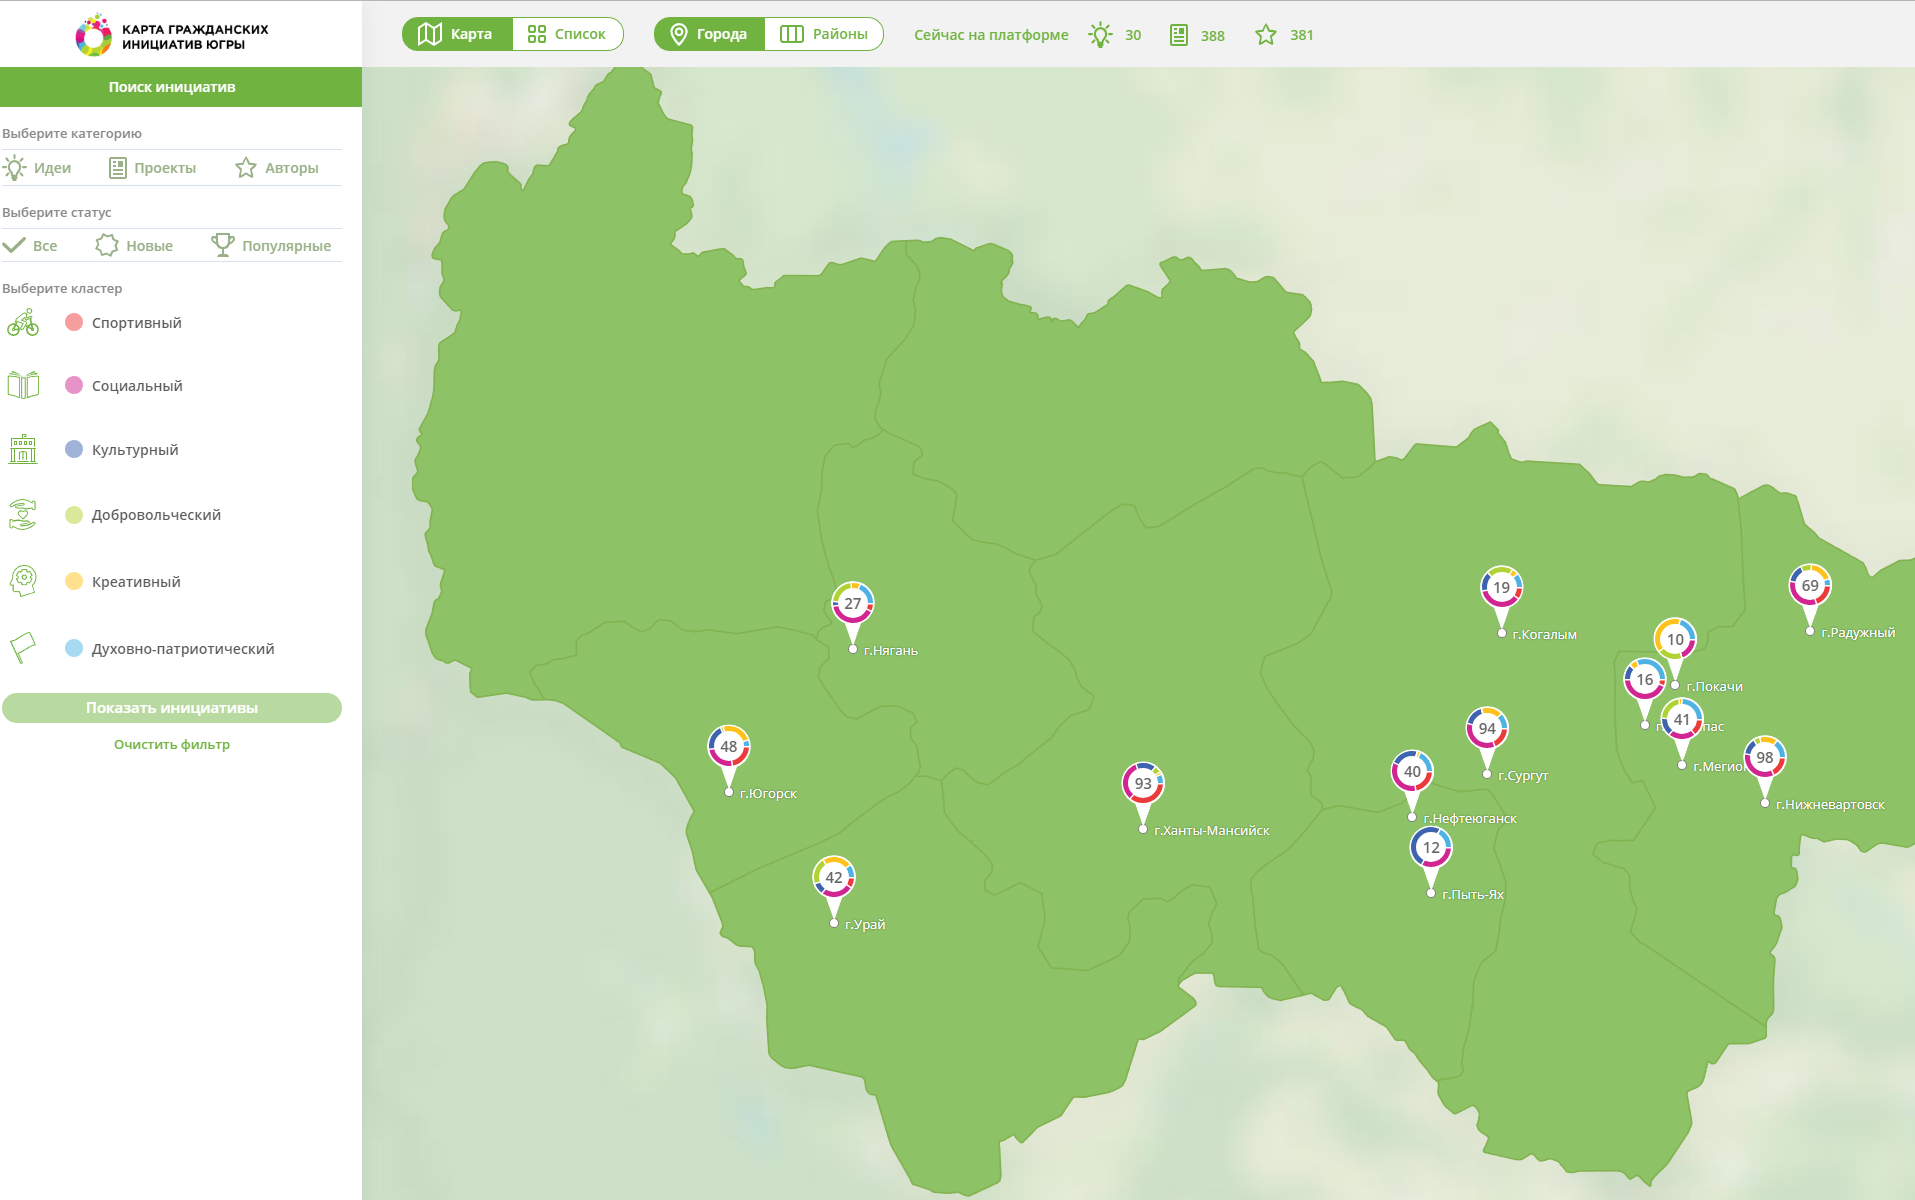
Task: Select the Проекты category
Action: pyautogui.click(x=152, y=168)
